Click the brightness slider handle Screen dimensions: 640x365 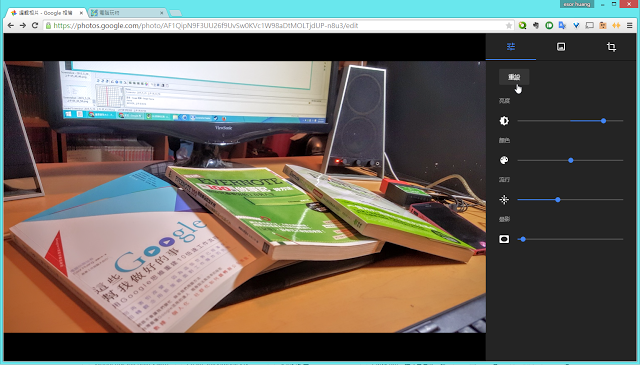point(603,121)
